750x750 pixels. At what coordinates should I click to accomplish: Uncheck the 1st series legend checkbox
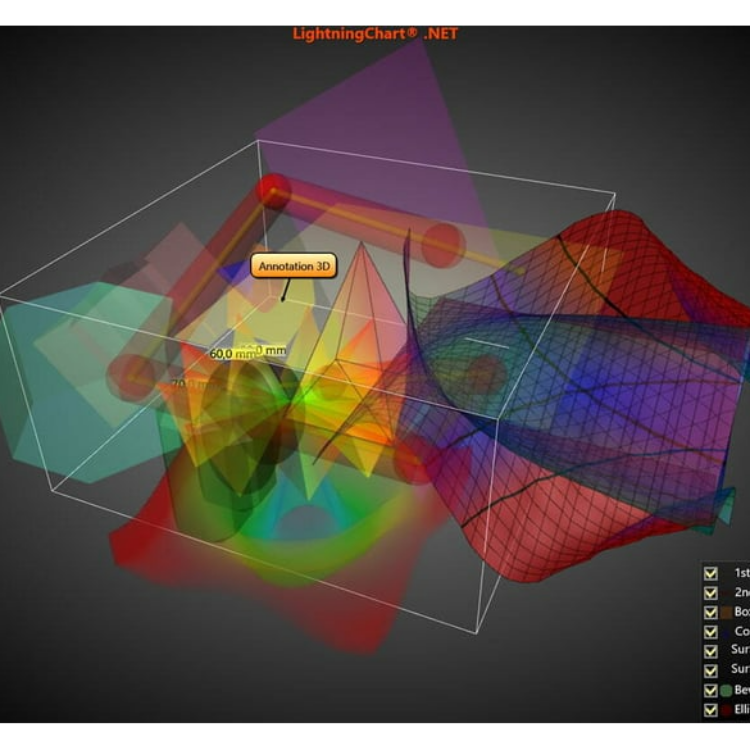[711, 573]
